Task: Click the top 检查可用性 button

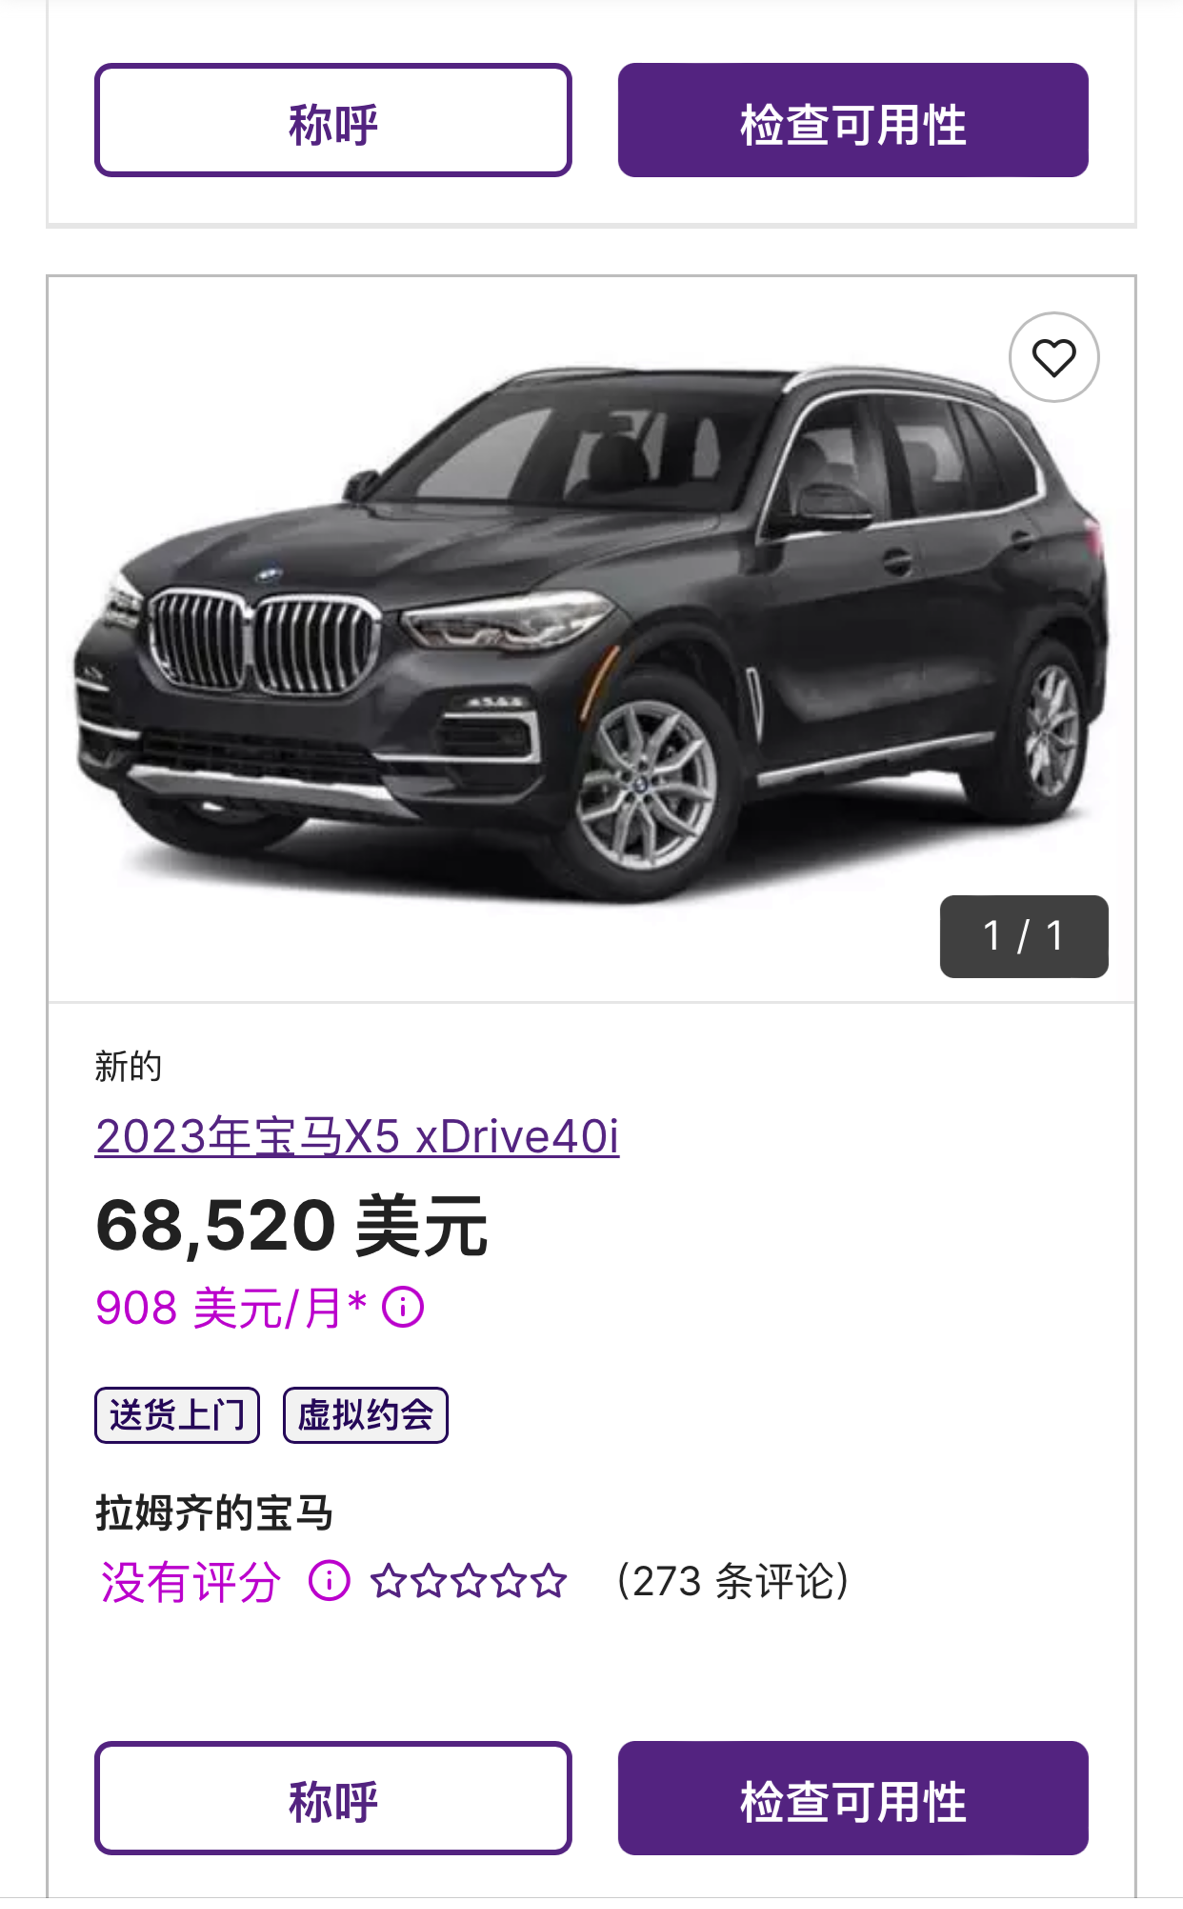Action: [x=853, y=120]
